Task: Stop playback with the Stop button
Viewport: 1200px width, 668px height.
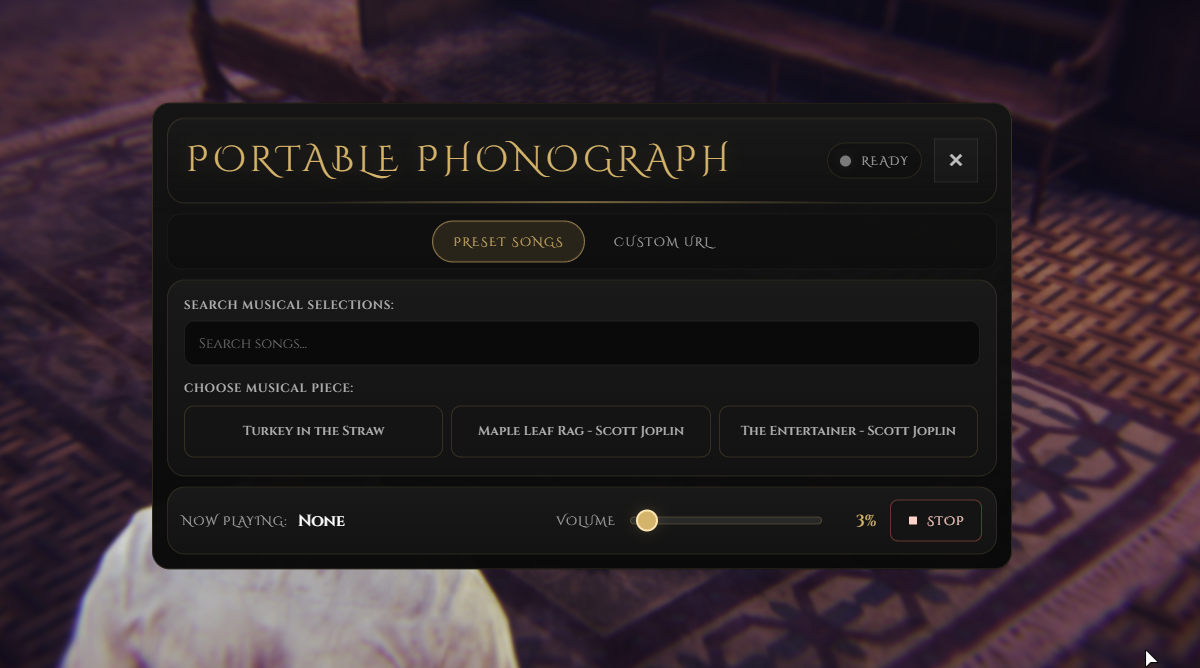Action: click(x=936, y=520)
